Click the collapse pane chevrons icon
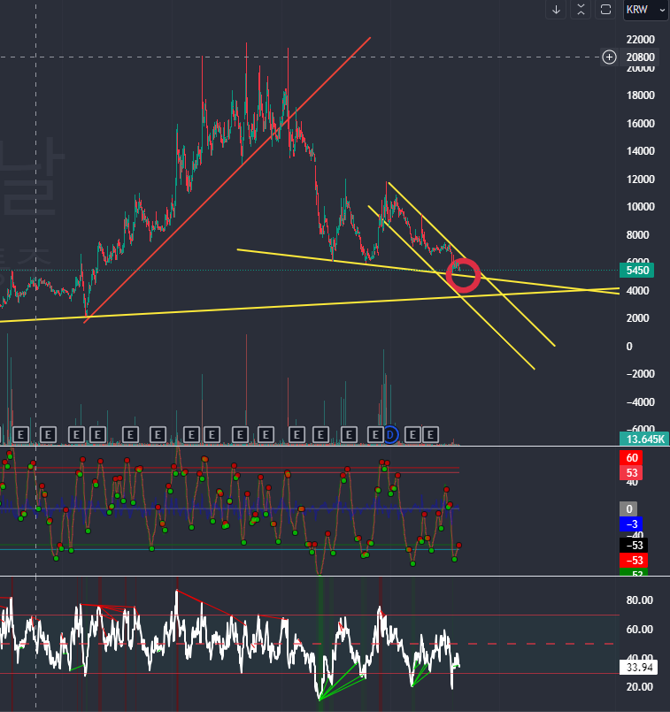 581,10
